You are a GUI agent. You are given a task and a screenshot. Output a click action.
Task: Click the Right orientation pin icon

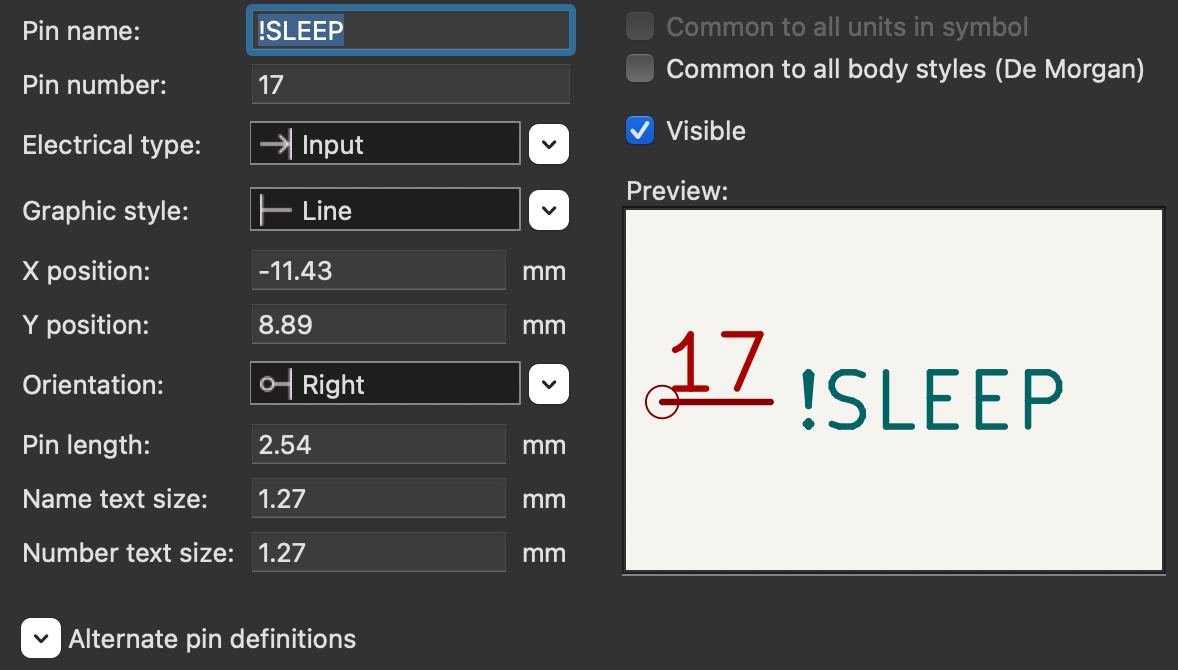point(275,385)
